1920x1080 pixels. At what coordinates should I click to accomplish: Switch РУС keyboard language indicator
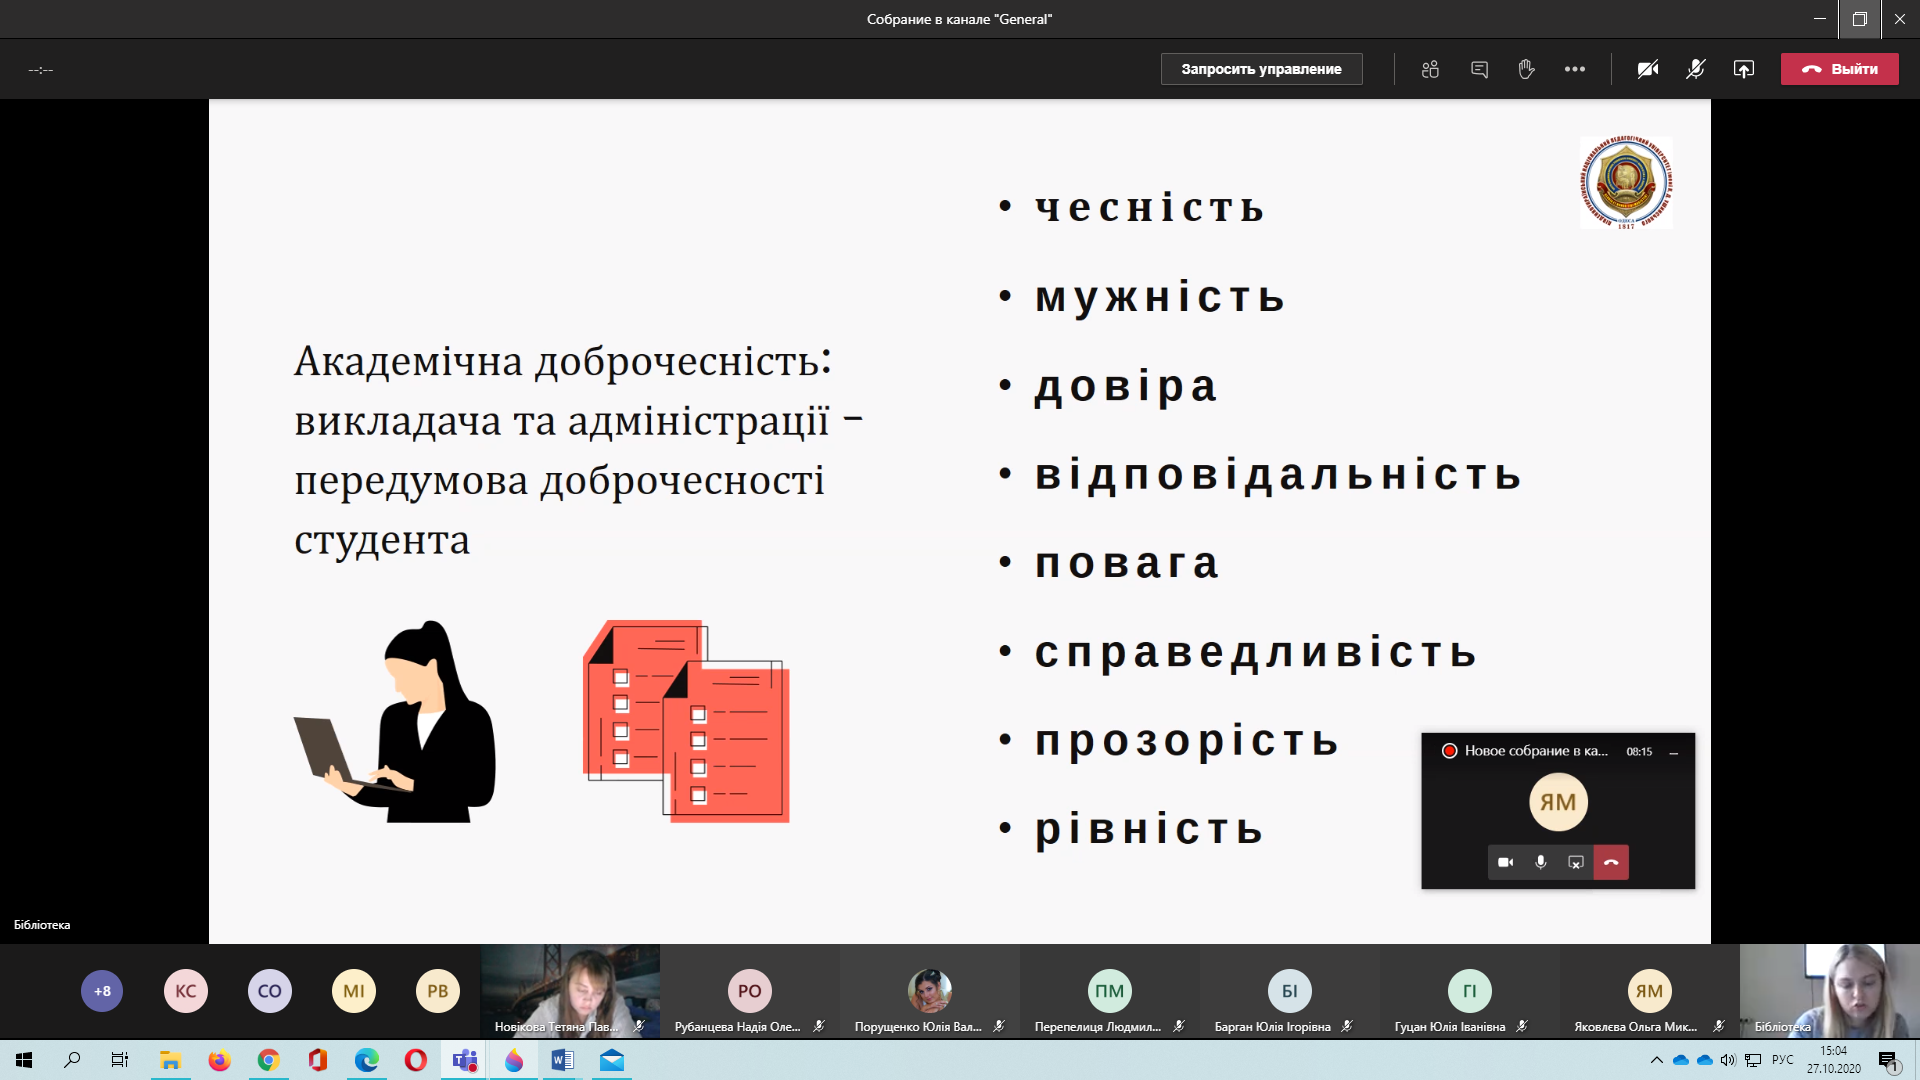coord(1782,1060)
